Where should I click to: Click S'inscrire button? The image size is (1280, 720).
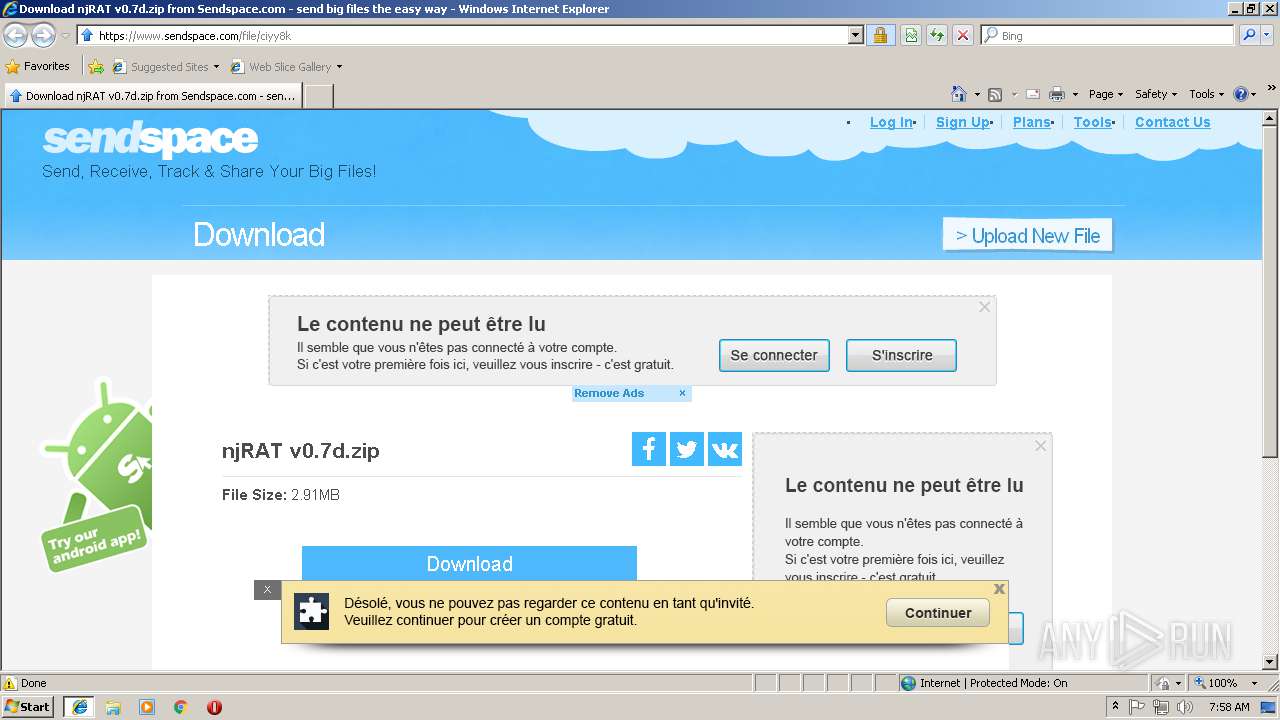coord(902,355)
